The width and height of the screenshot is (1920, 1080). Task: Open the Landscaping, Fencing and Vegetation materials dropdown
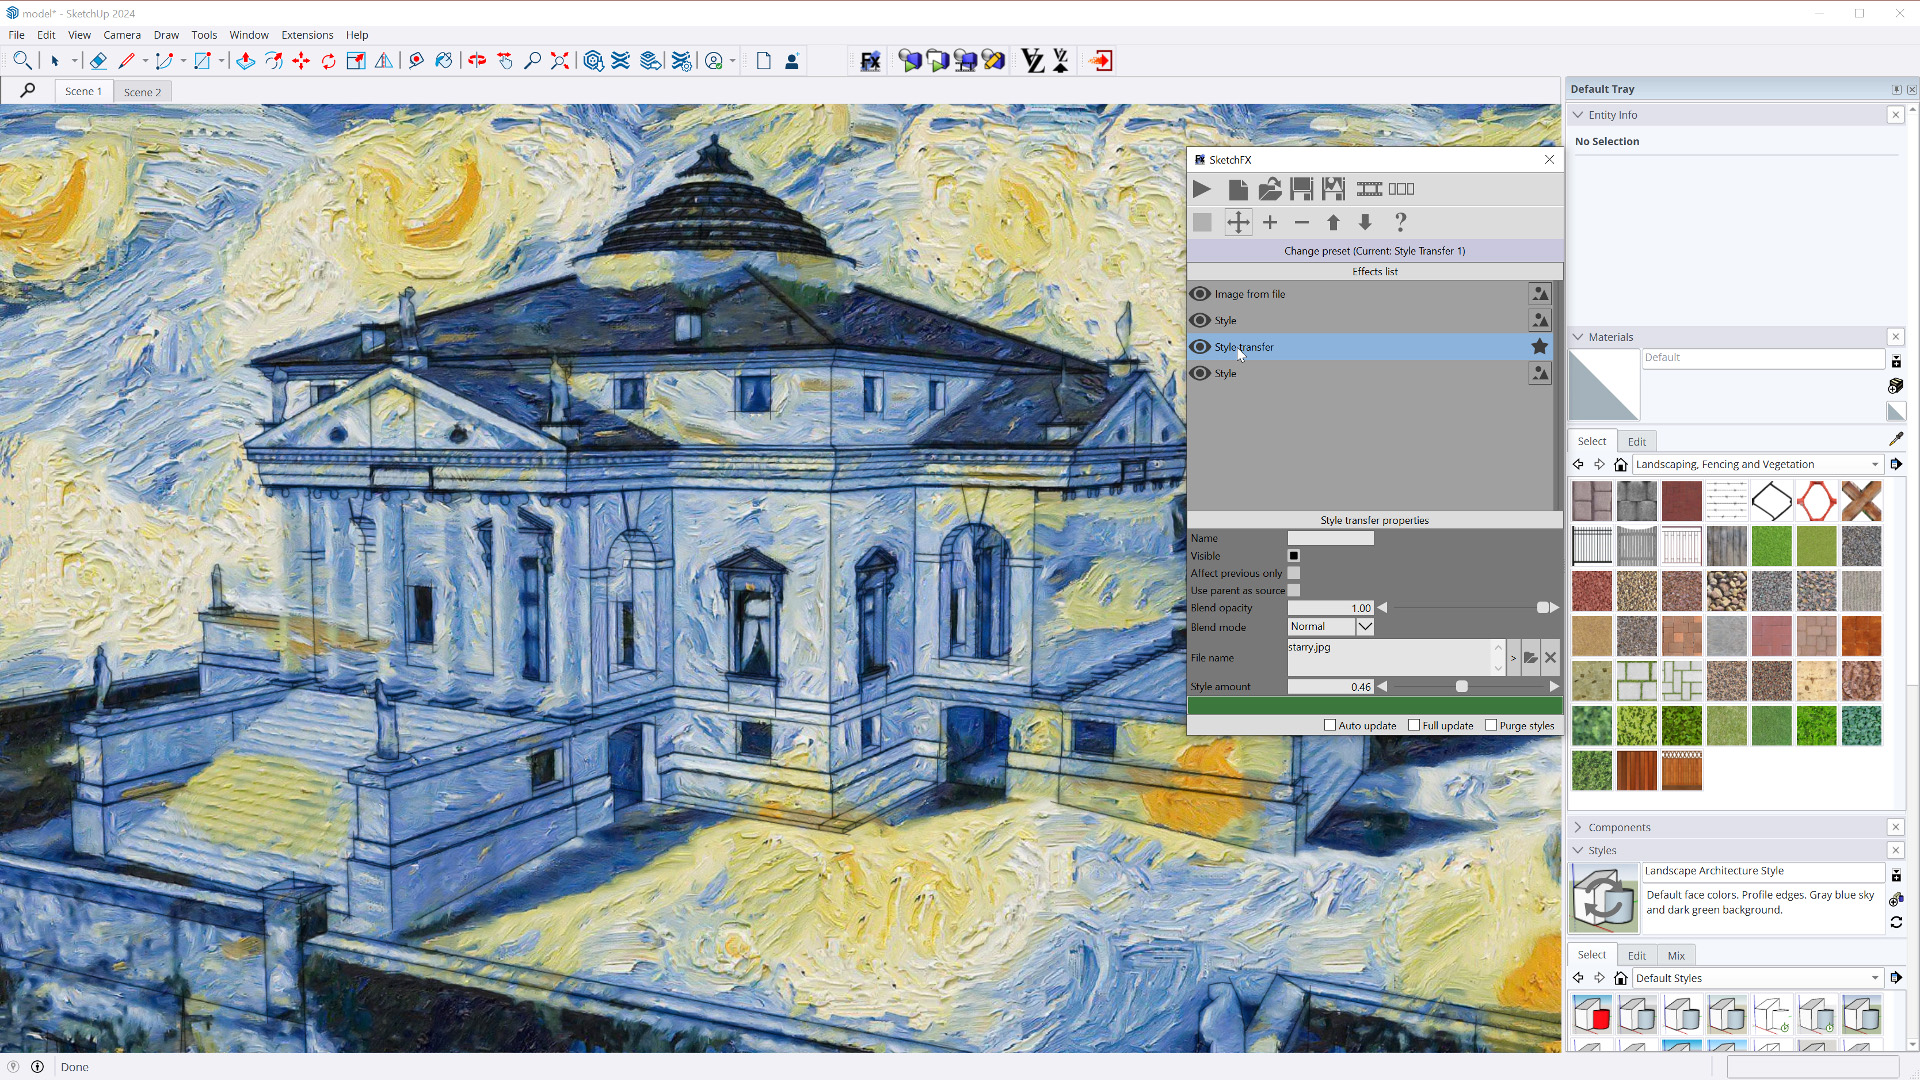[x=1757, y=465]
